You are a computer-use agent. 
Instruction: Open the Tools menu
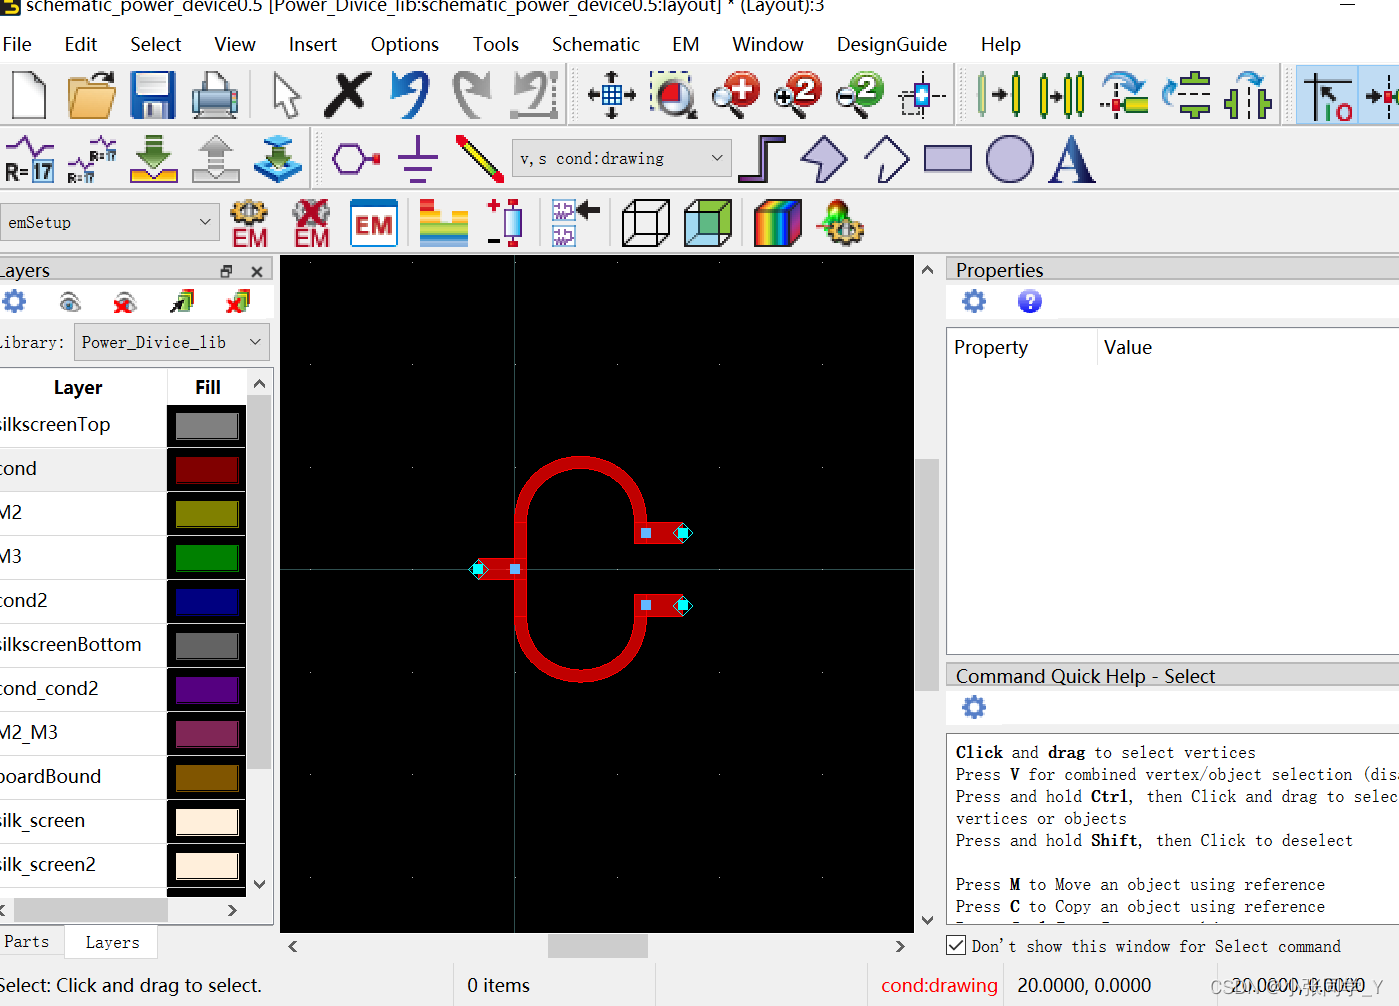click(x=496, y=44)
